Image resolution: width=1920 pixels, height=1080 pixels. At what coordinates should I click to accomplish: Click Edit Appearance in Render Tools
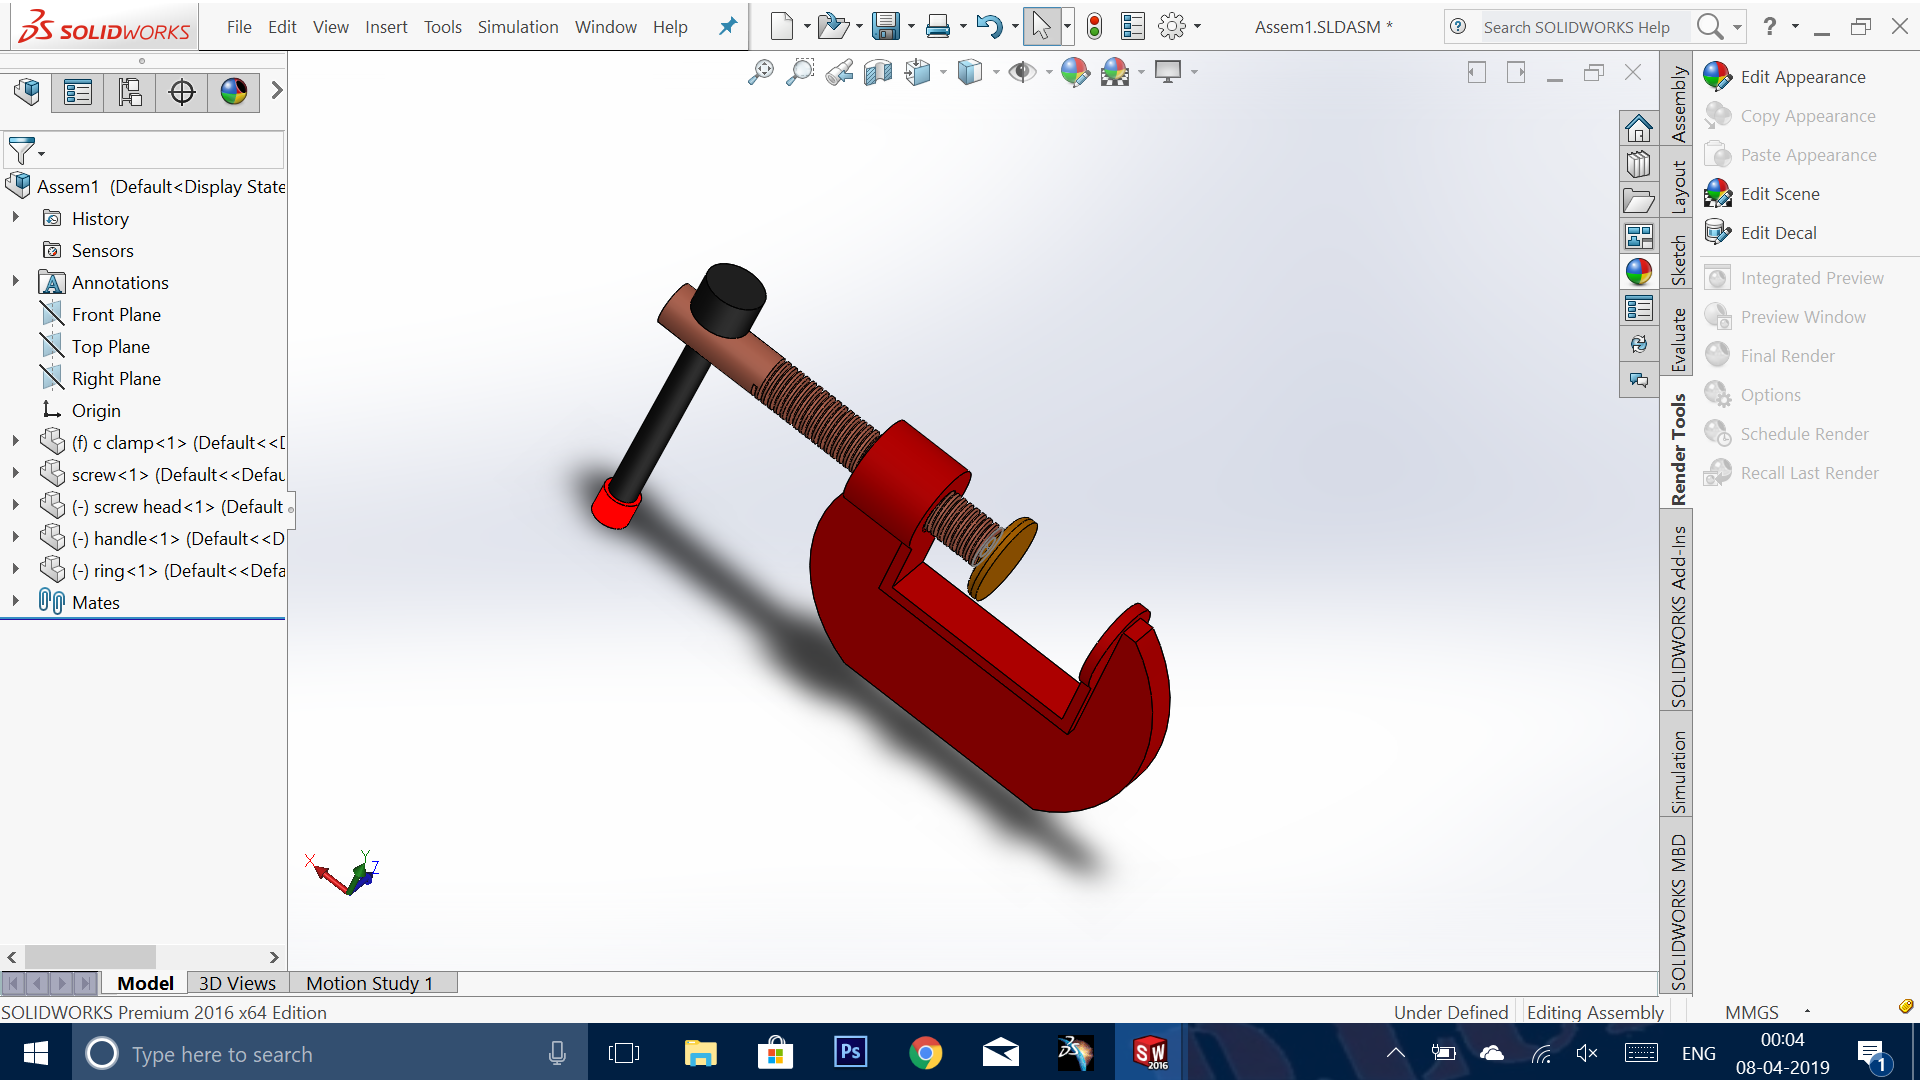[x=1802, y=77]
